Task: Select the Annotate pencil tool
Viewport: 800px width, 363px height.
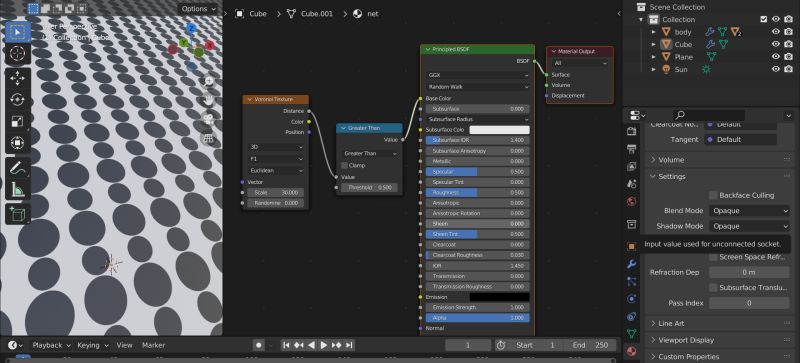Action: tap(18, 167)
